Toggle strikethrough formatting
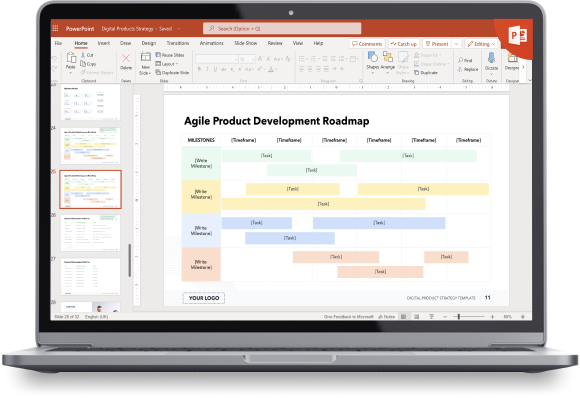580x398 pixels. coord(224,69)
